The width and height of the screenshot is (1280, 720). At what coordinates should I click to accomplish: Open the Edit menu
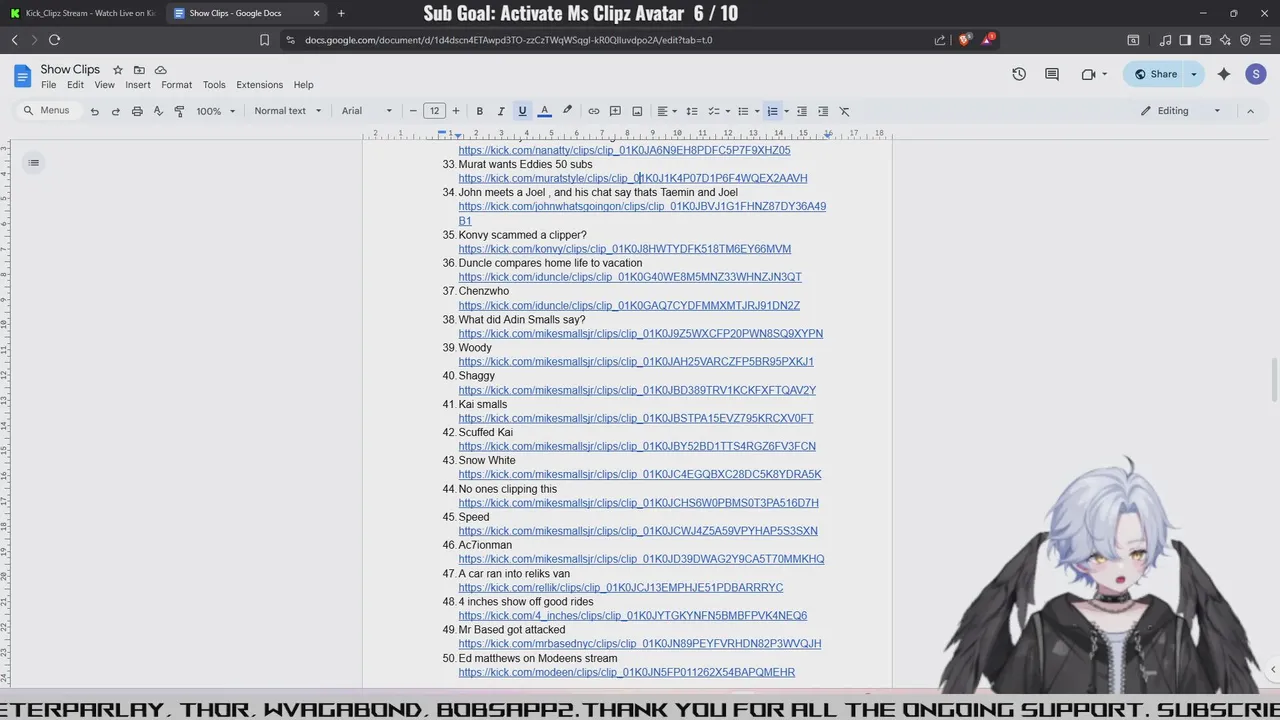75,85
